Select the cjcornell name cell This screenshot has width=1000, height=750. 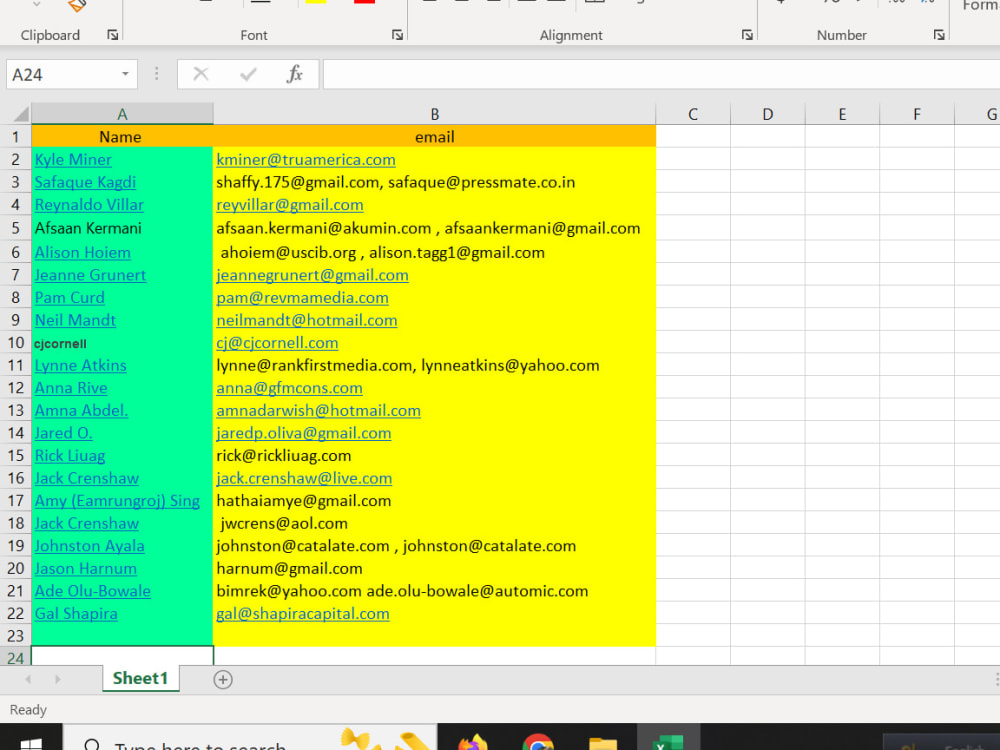[122, 342]
